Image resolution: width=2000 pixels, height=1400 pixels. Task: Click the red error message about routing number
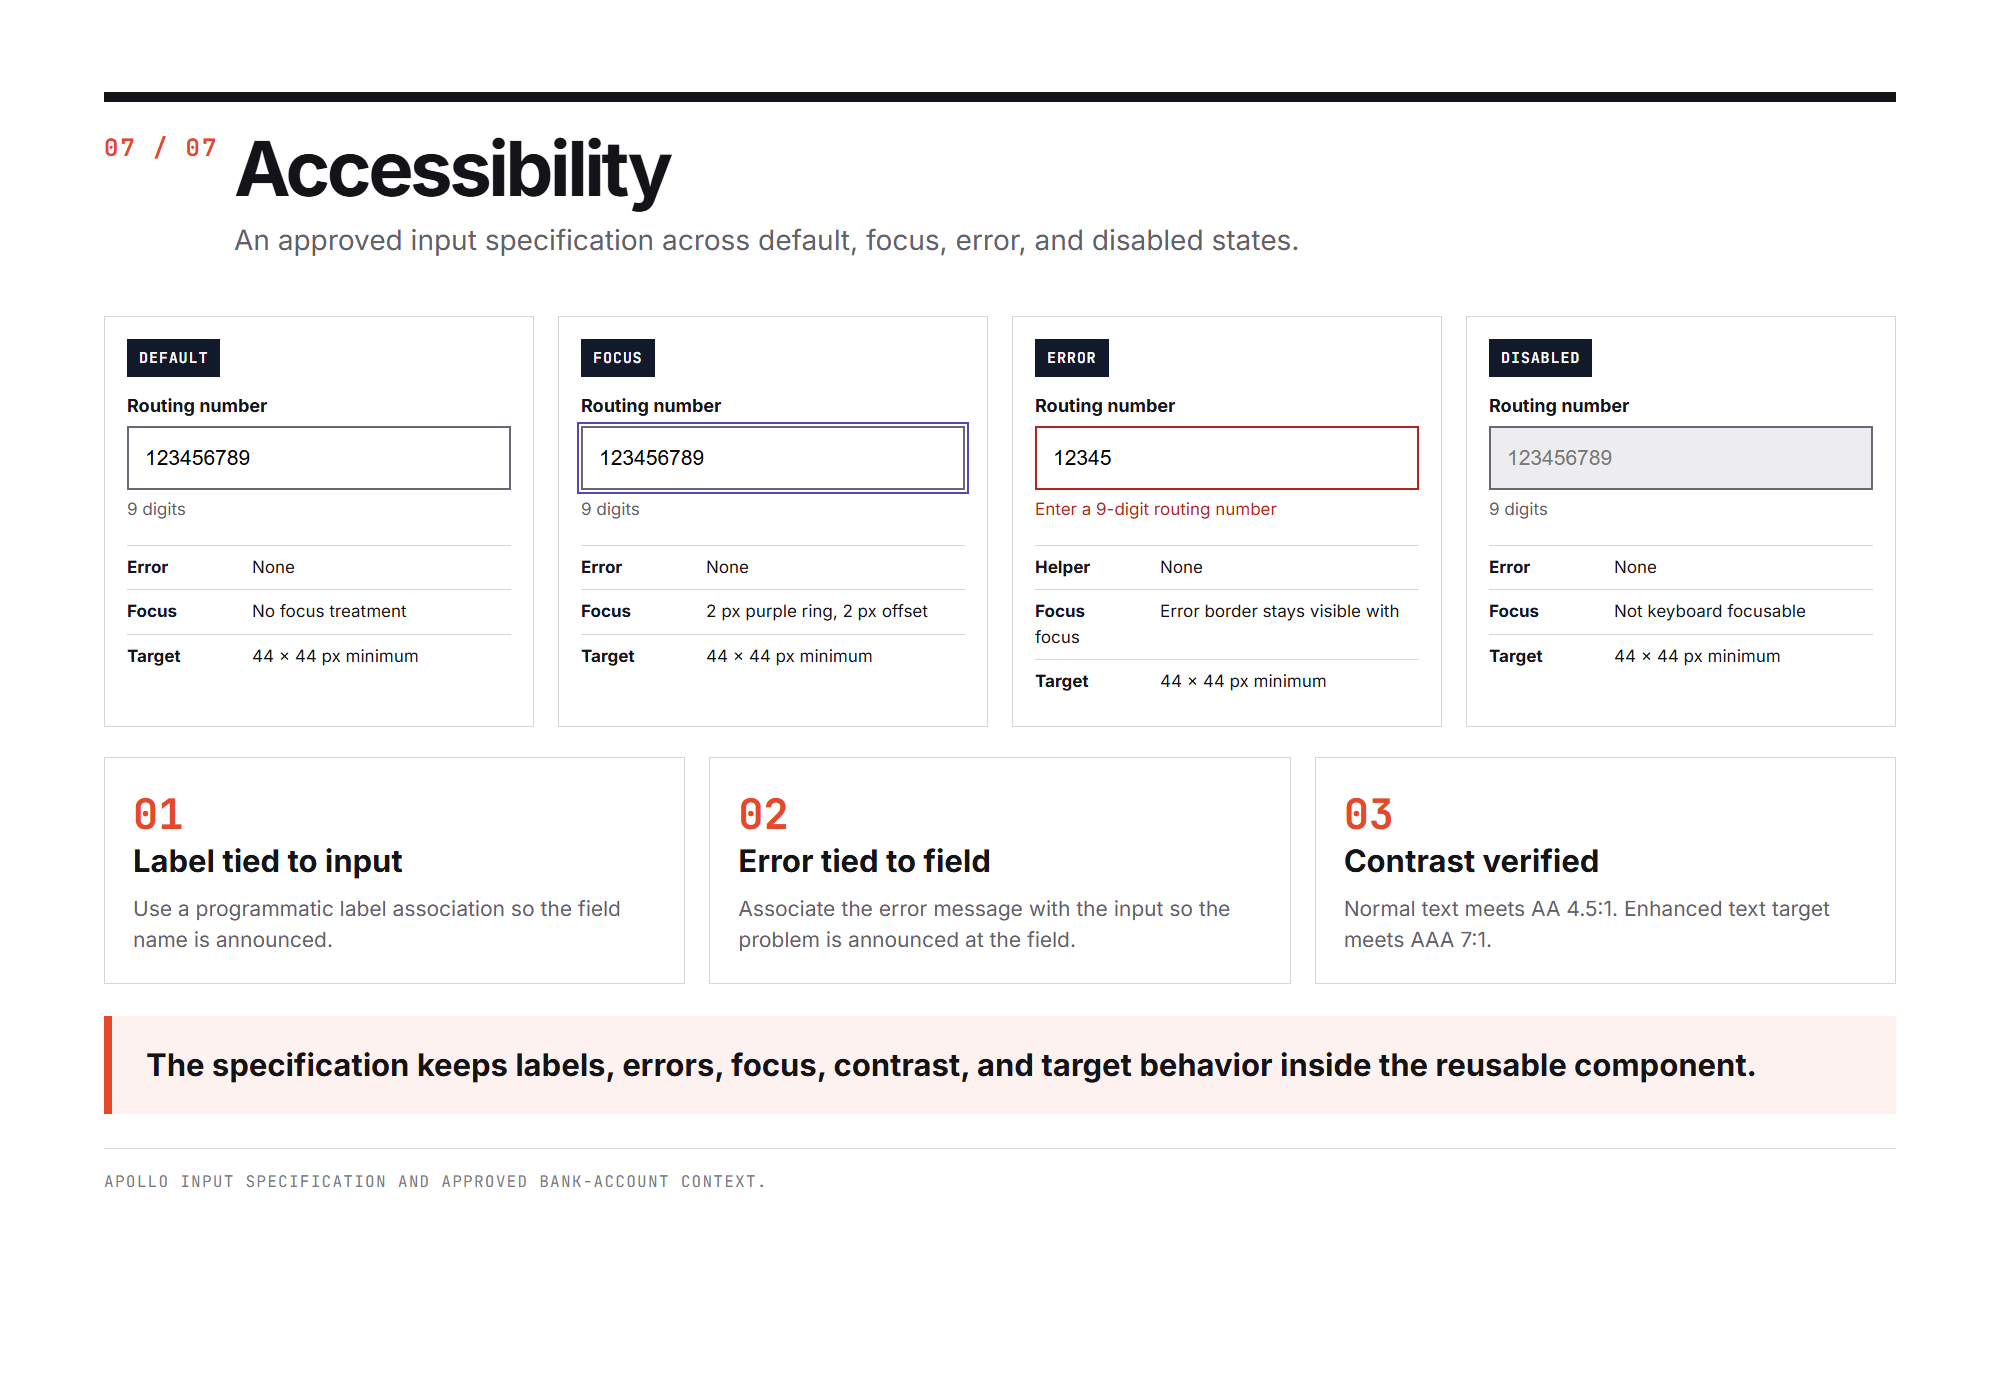pyautogui.click(x=1155, y=509)
